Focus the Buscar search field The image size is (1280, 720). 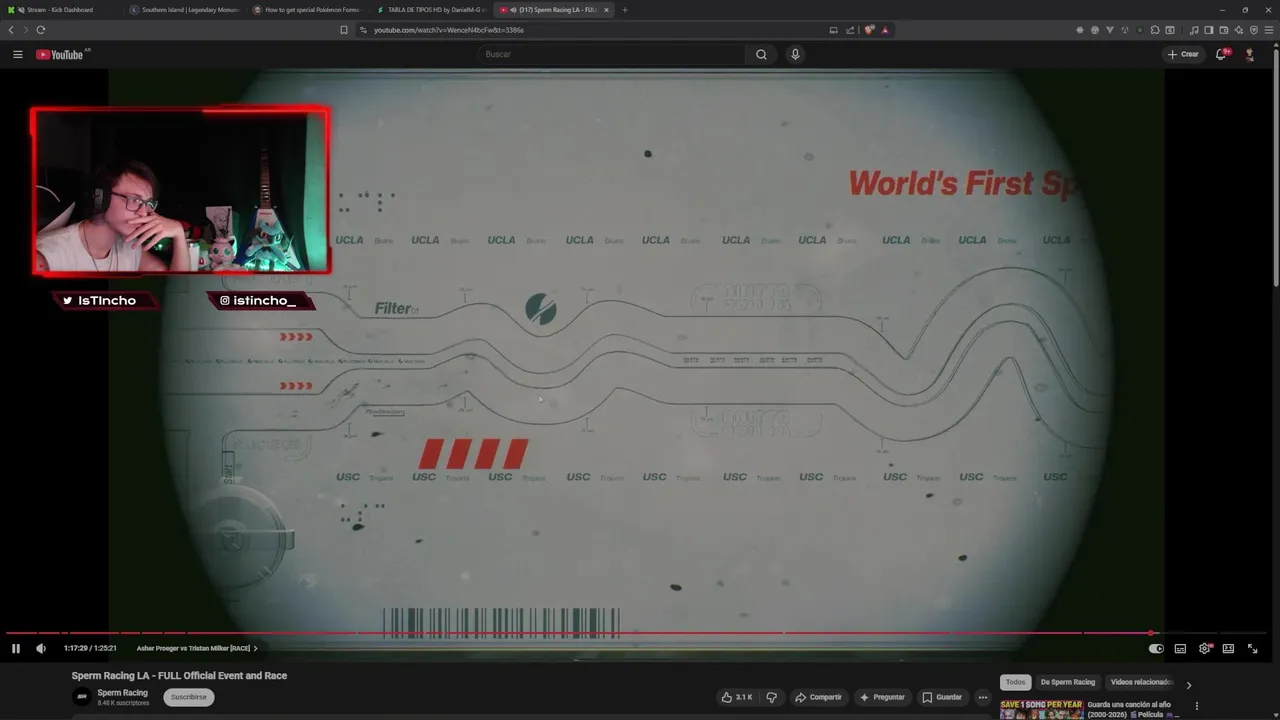[612, 54]
